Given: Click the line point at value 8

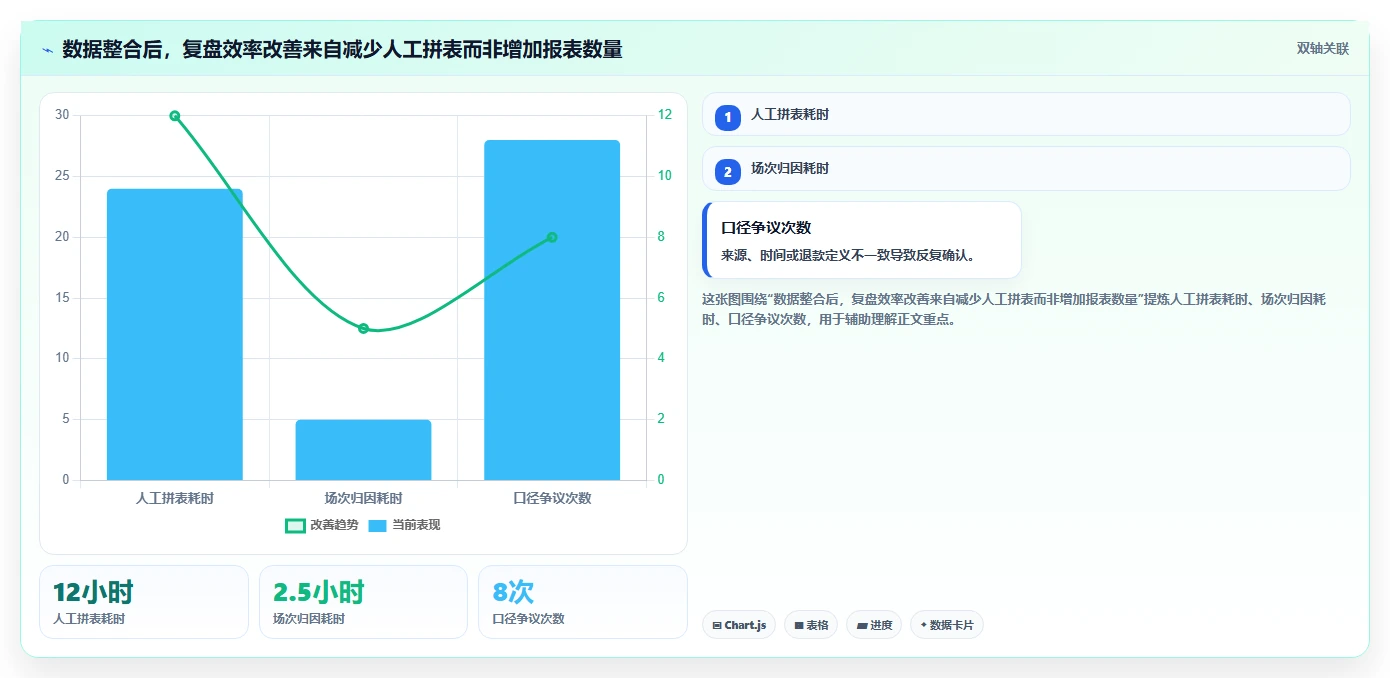Looking at the screenshot, I should tap(552, 237).
